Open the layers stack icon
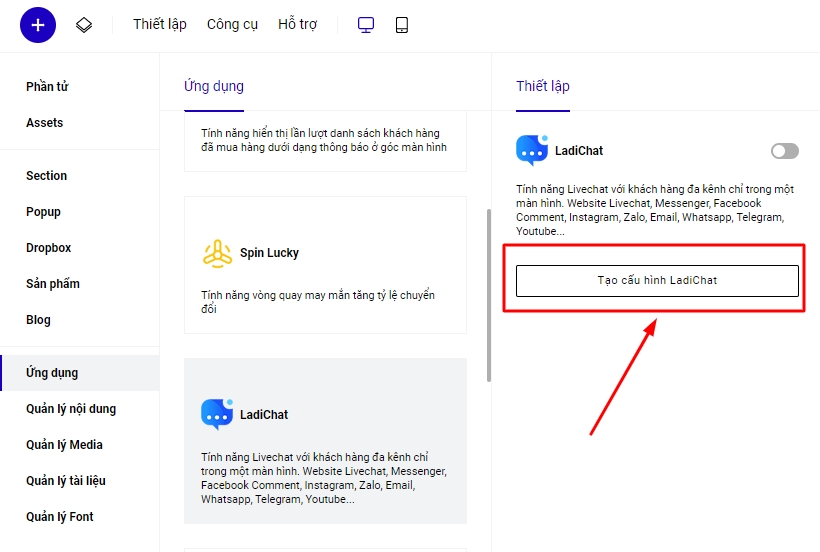Viewport: 820px width, 552px height. tap(84, 25)
